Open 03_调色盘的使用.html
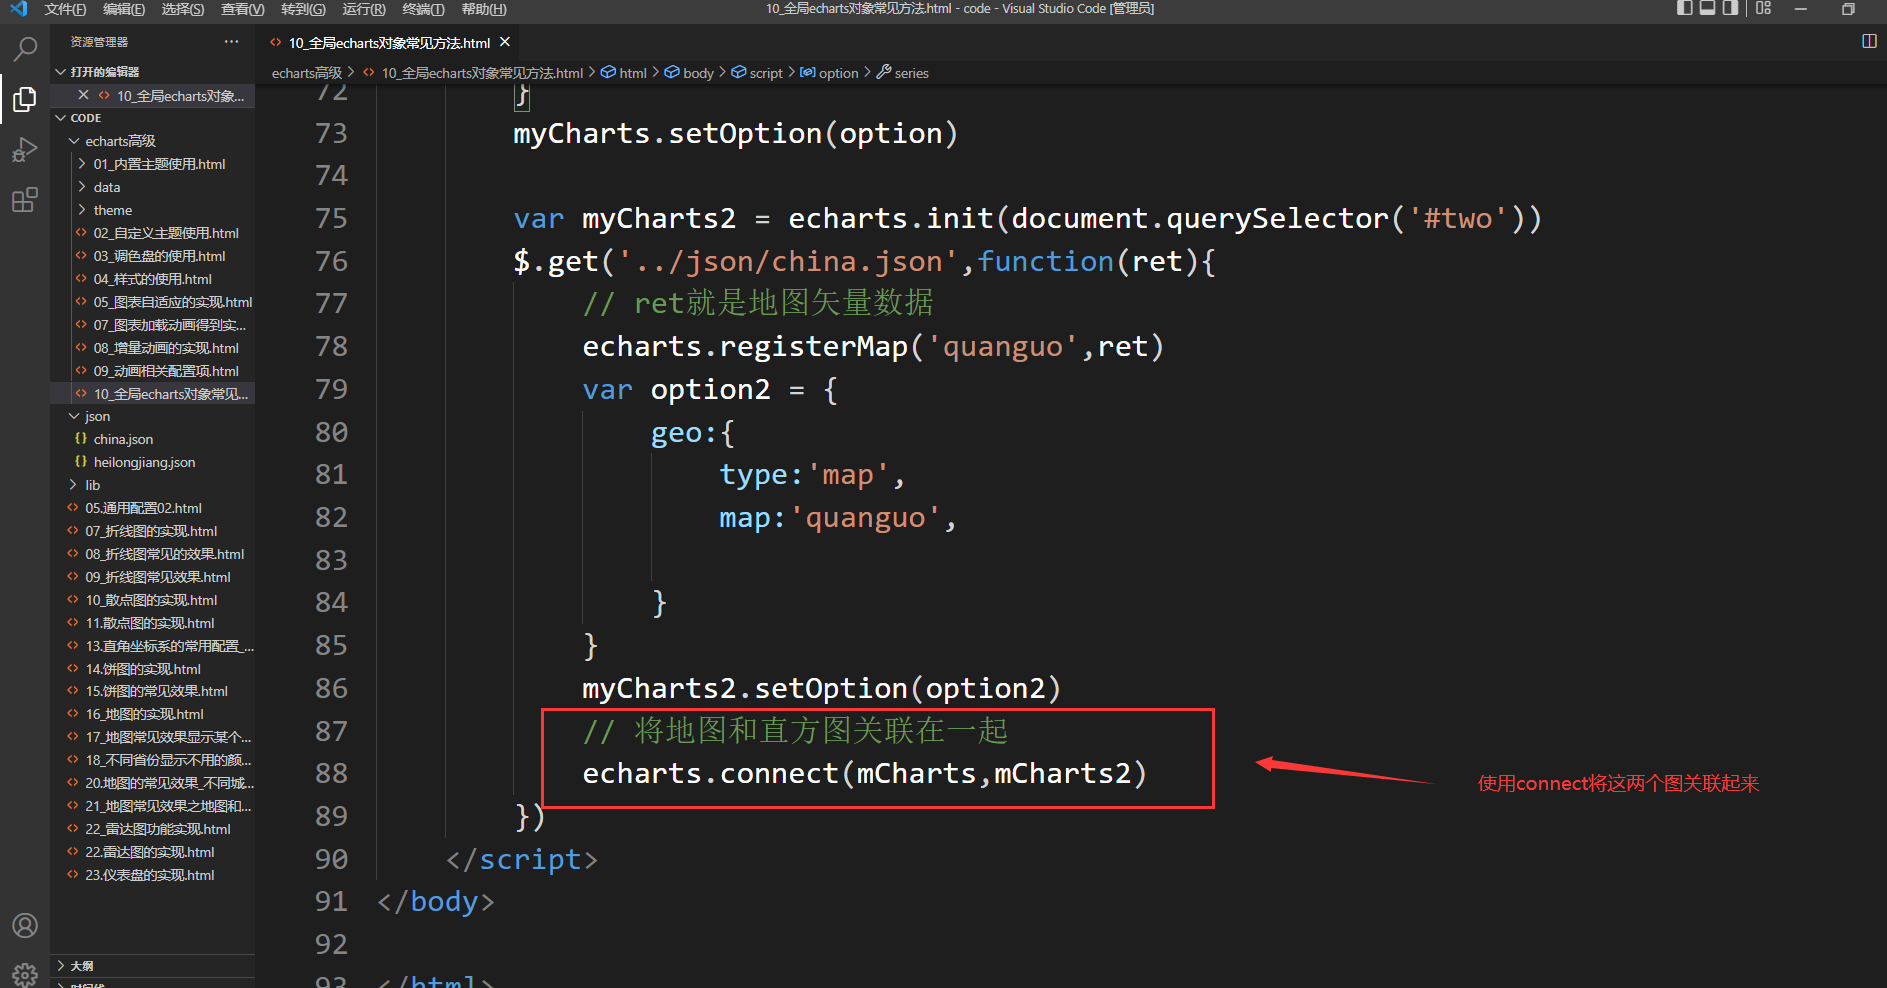Screen dimensions: 1887x988 [x=159, y=256]
